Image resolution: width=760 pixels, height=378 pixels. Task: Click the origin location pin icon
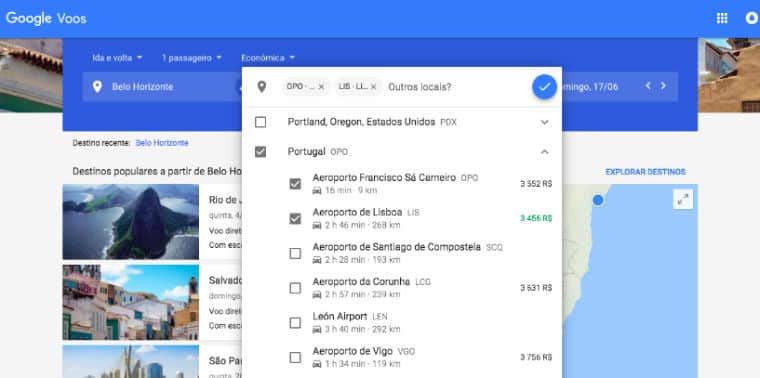pyautogui.click(x=97, y=87)
